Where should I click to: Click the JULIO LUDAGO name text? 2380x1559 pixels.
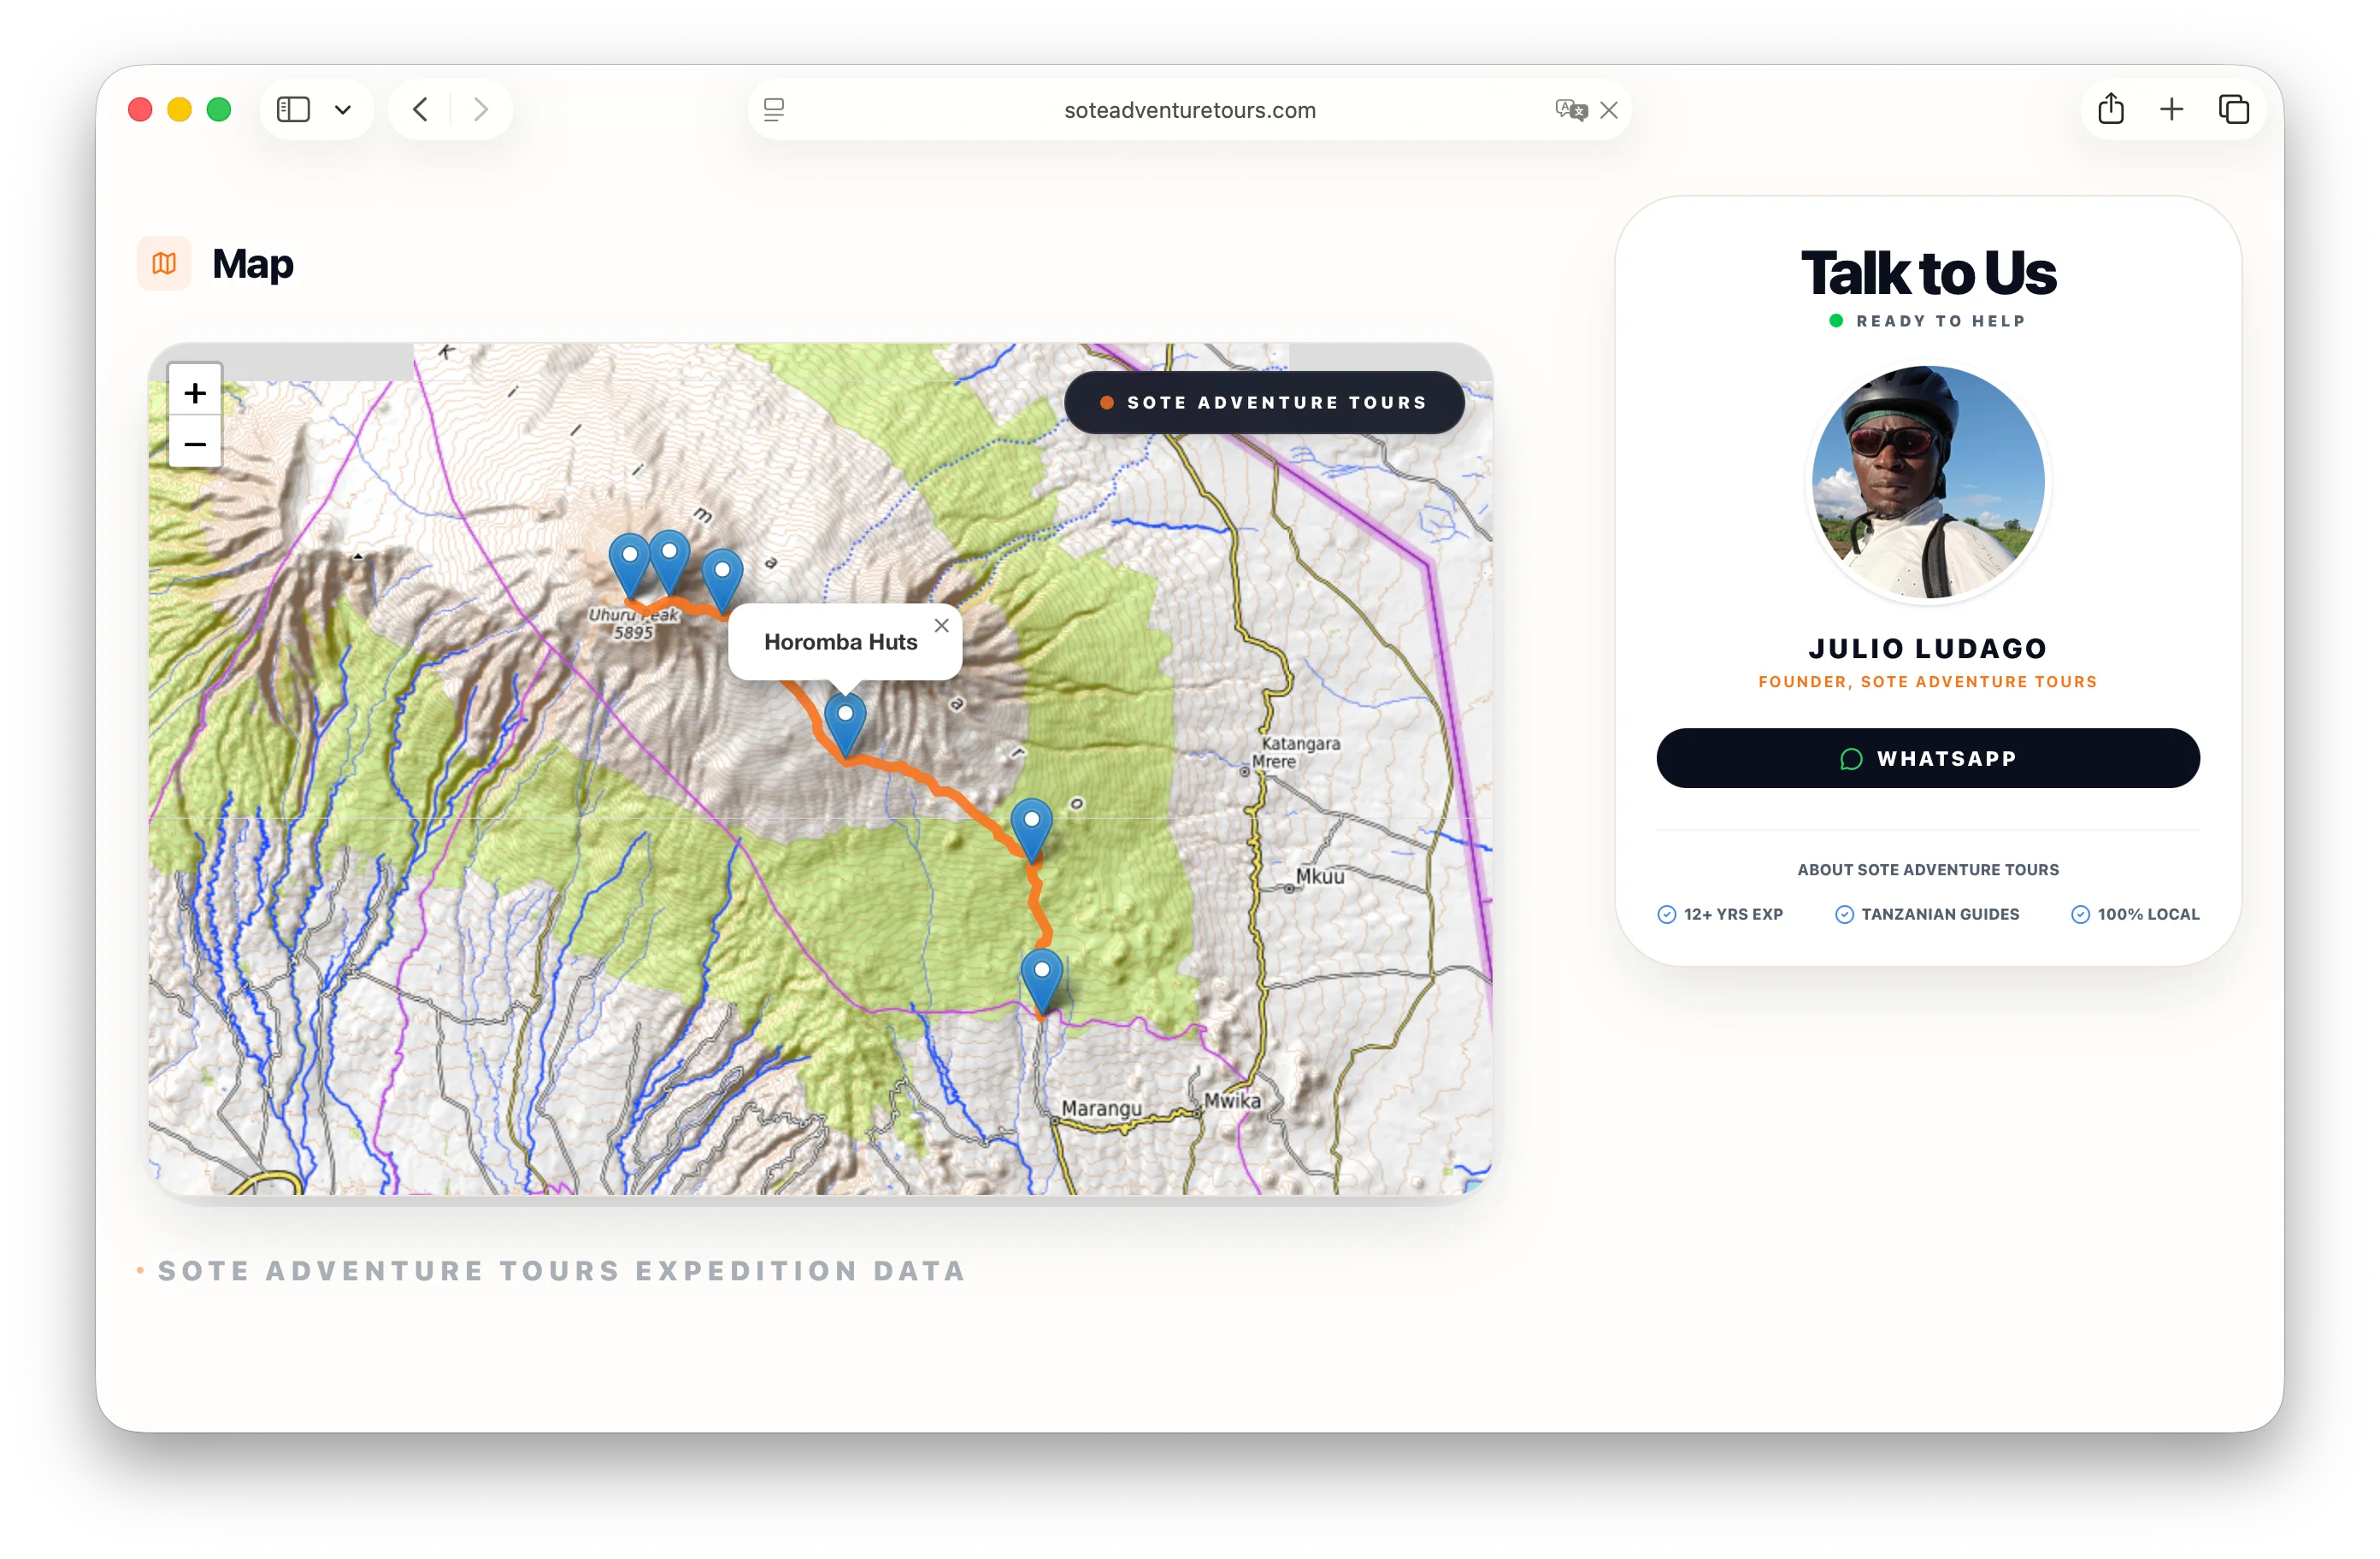(x=1927, y=648)
